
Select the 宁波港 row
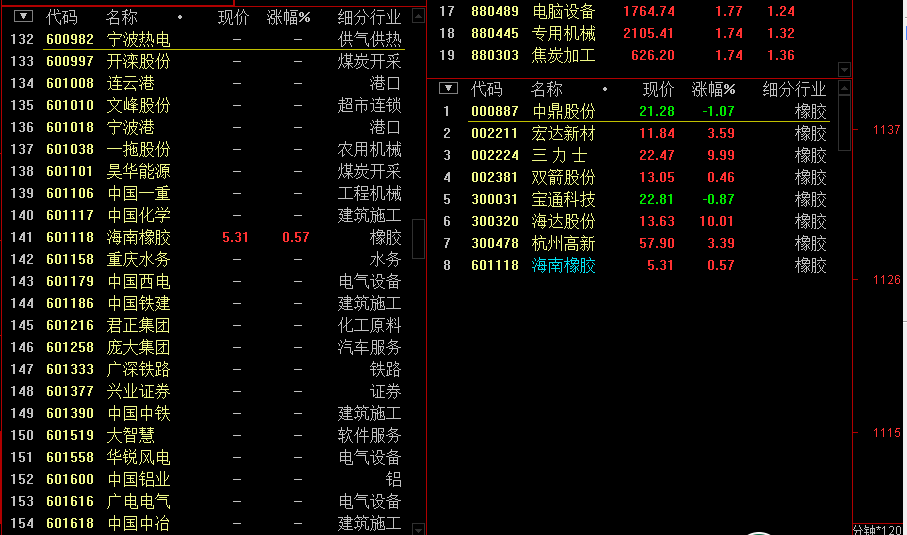[207, 127]
